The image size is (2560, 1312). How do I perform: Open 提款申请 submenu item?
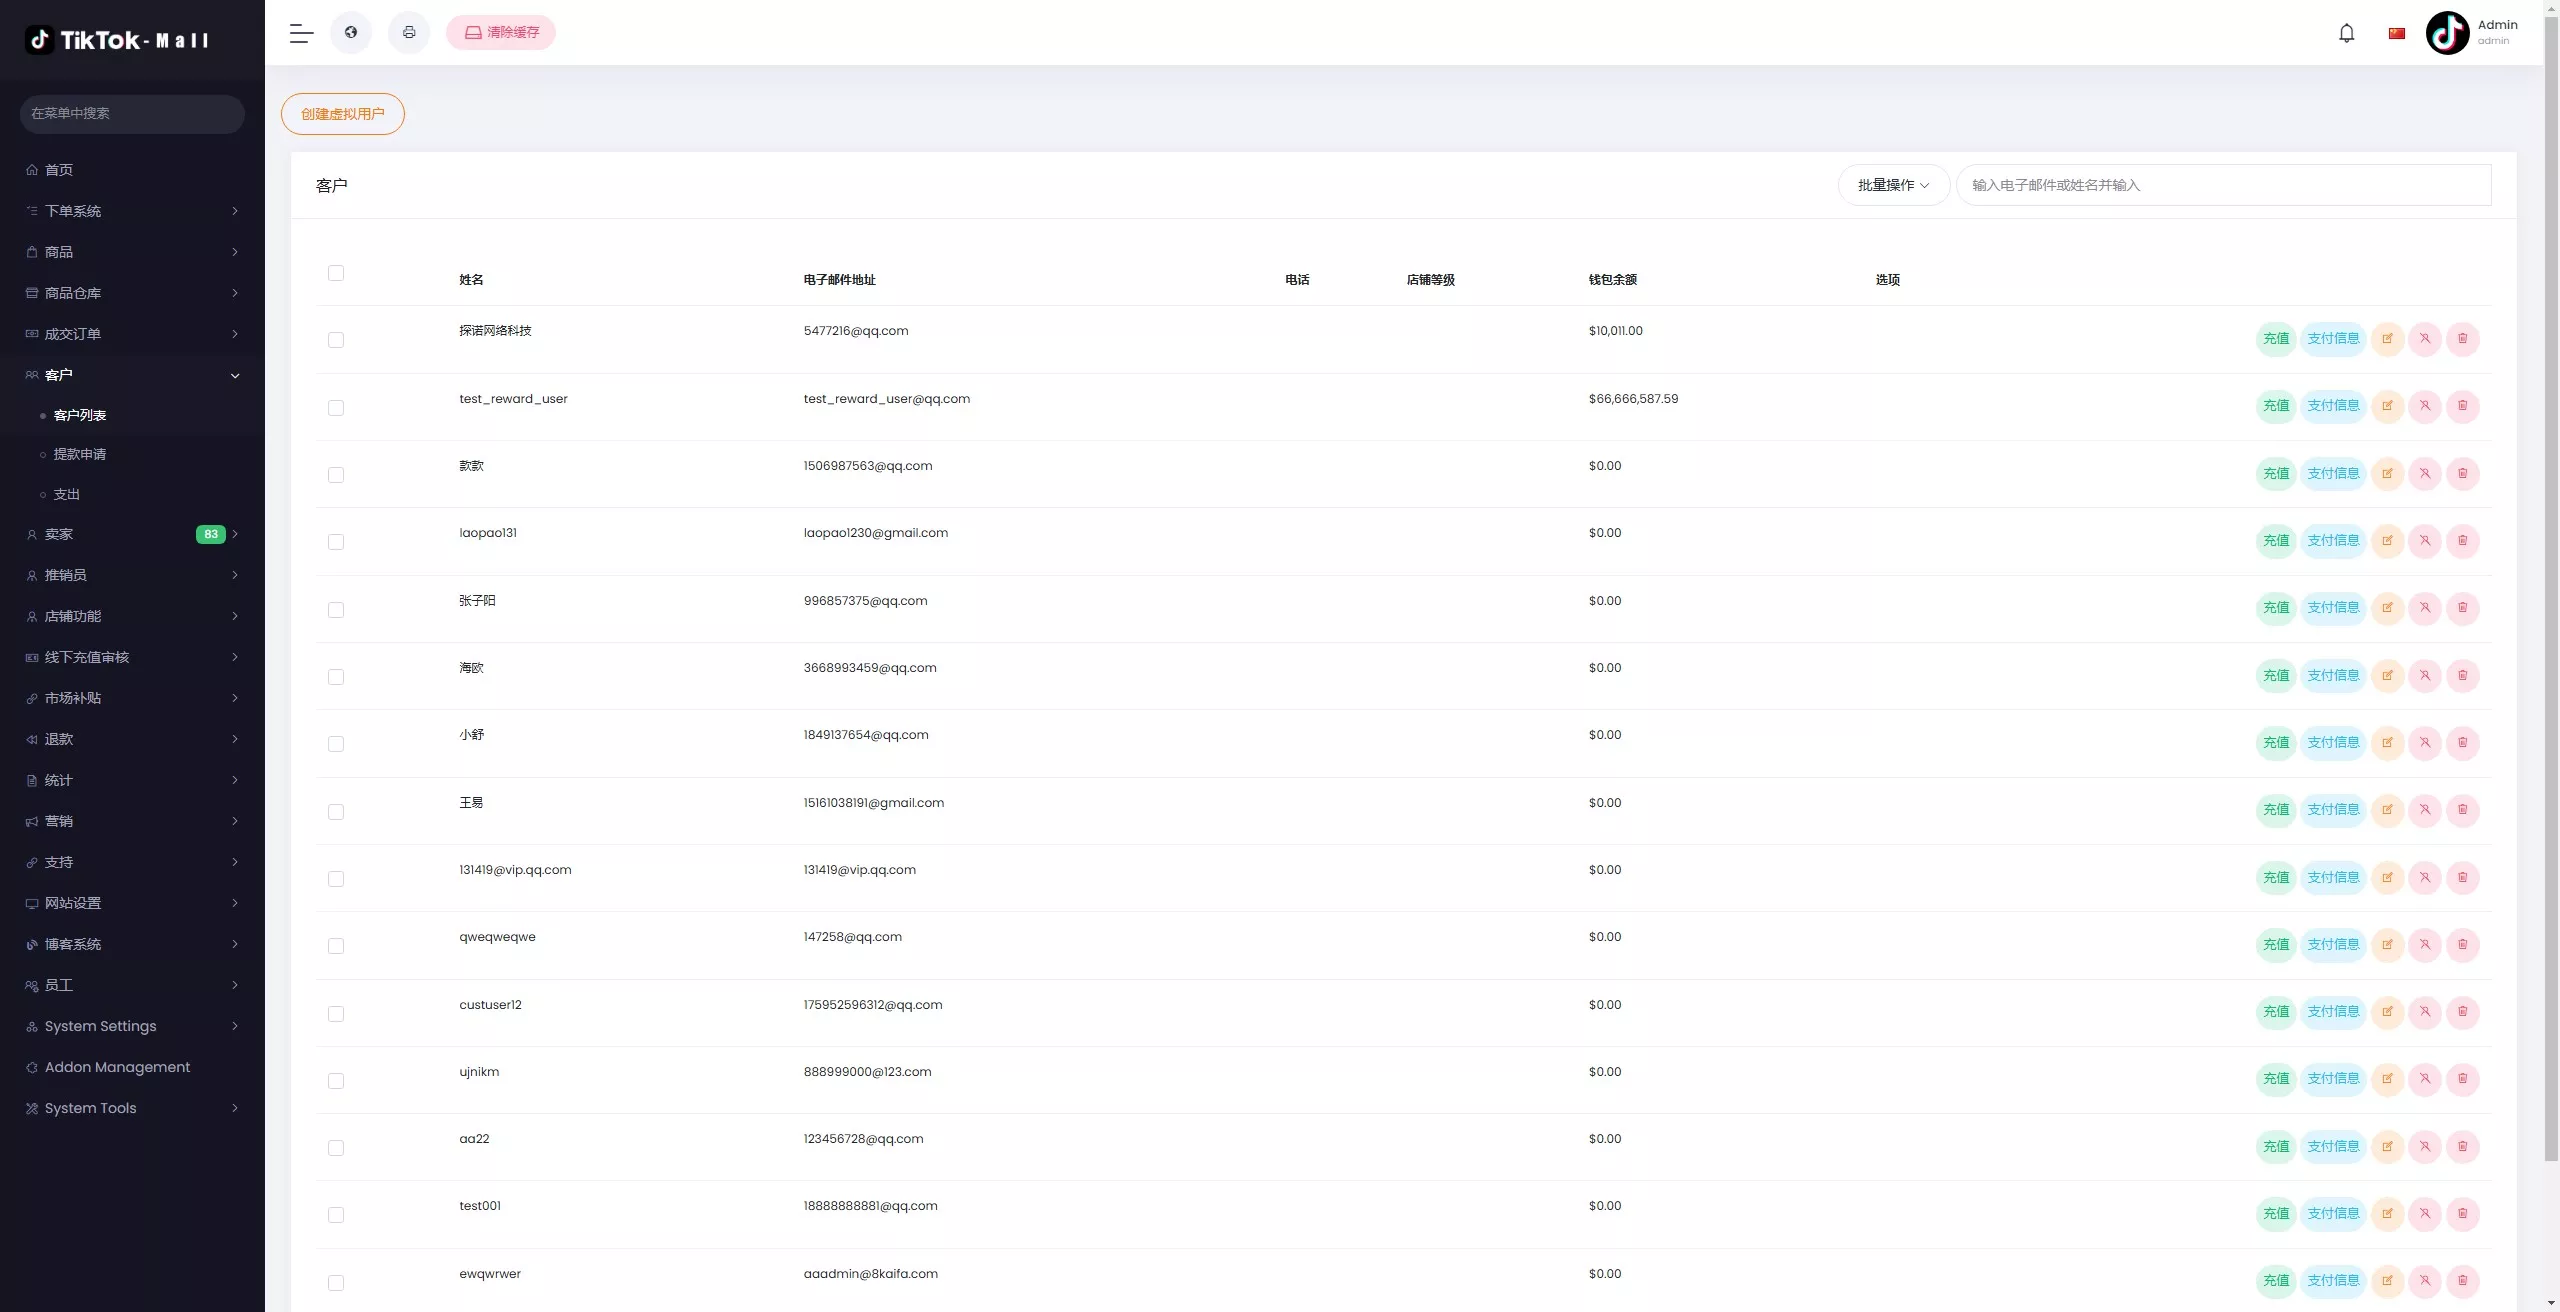(80, 454)
